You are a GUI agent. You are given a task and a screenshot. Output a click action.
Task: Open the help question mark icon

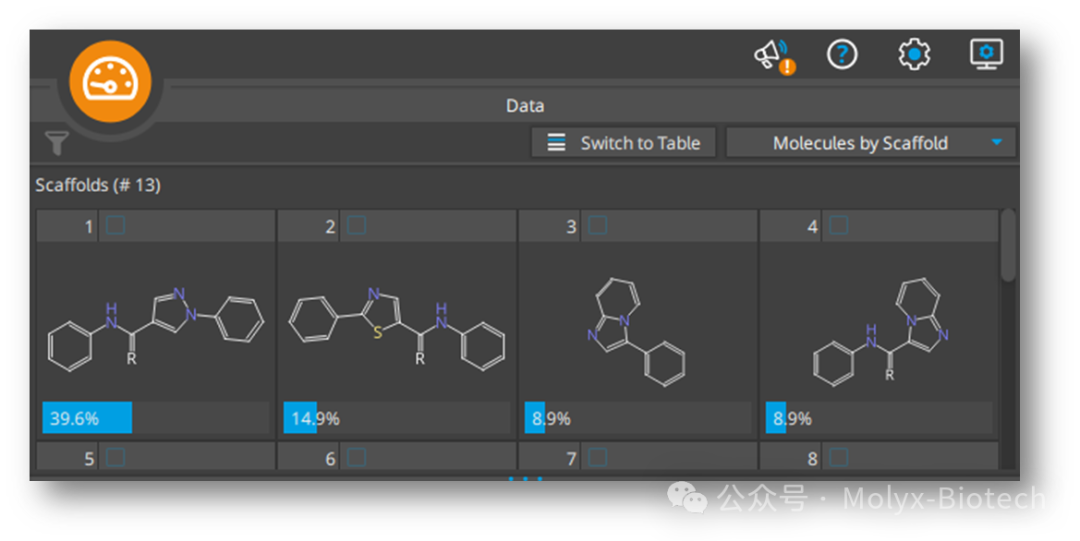pyautogui.click(x=842, y=54)
